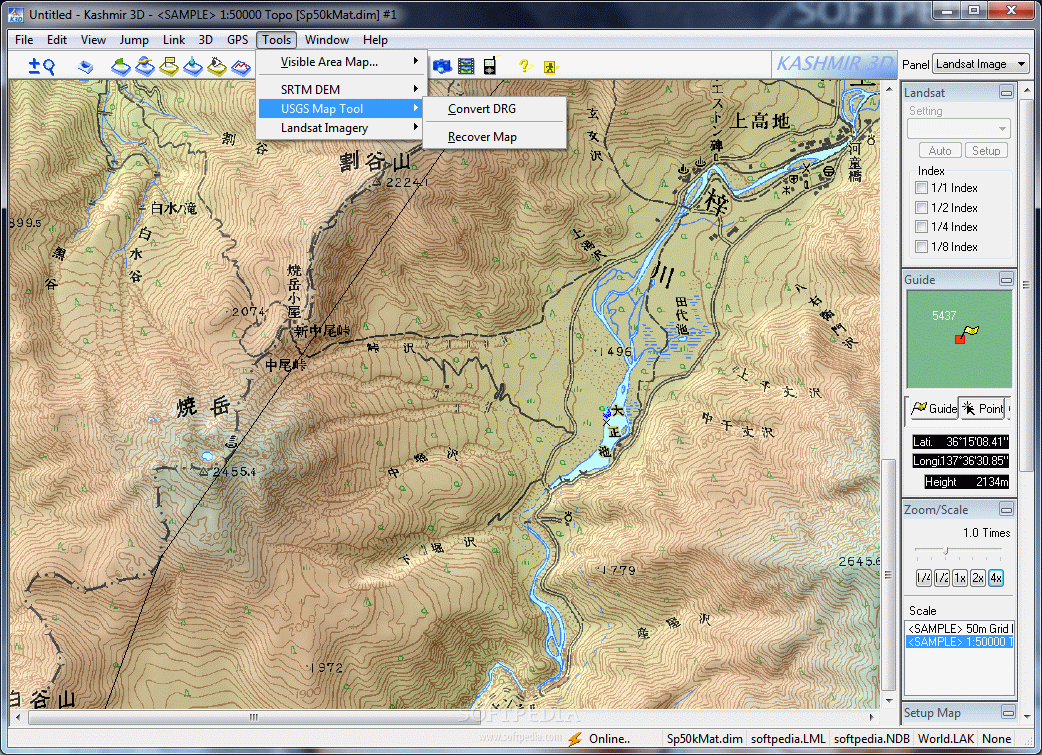Click the map horizontal scrollbar thumb

click(x=253, y=717)
